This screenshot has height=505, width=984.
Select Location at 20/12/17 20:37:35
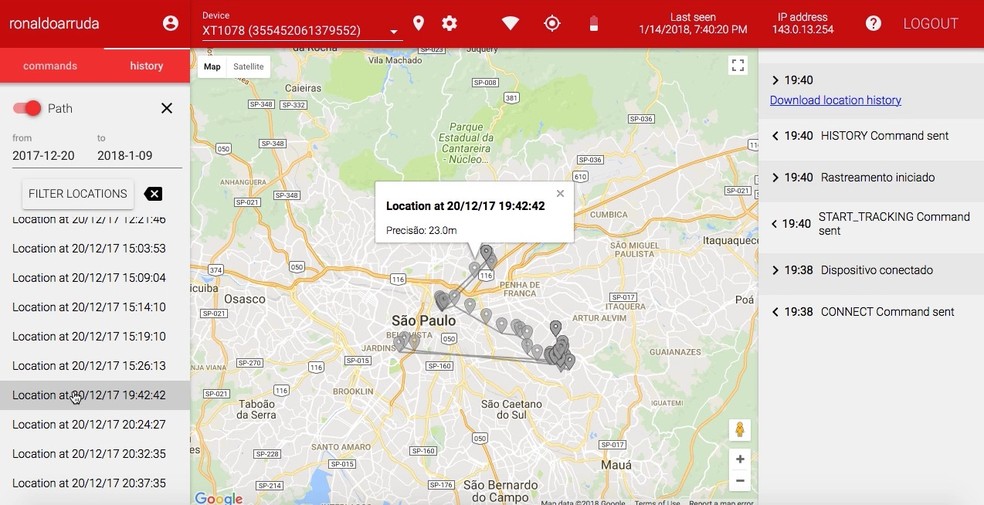[x=95, y=483]
